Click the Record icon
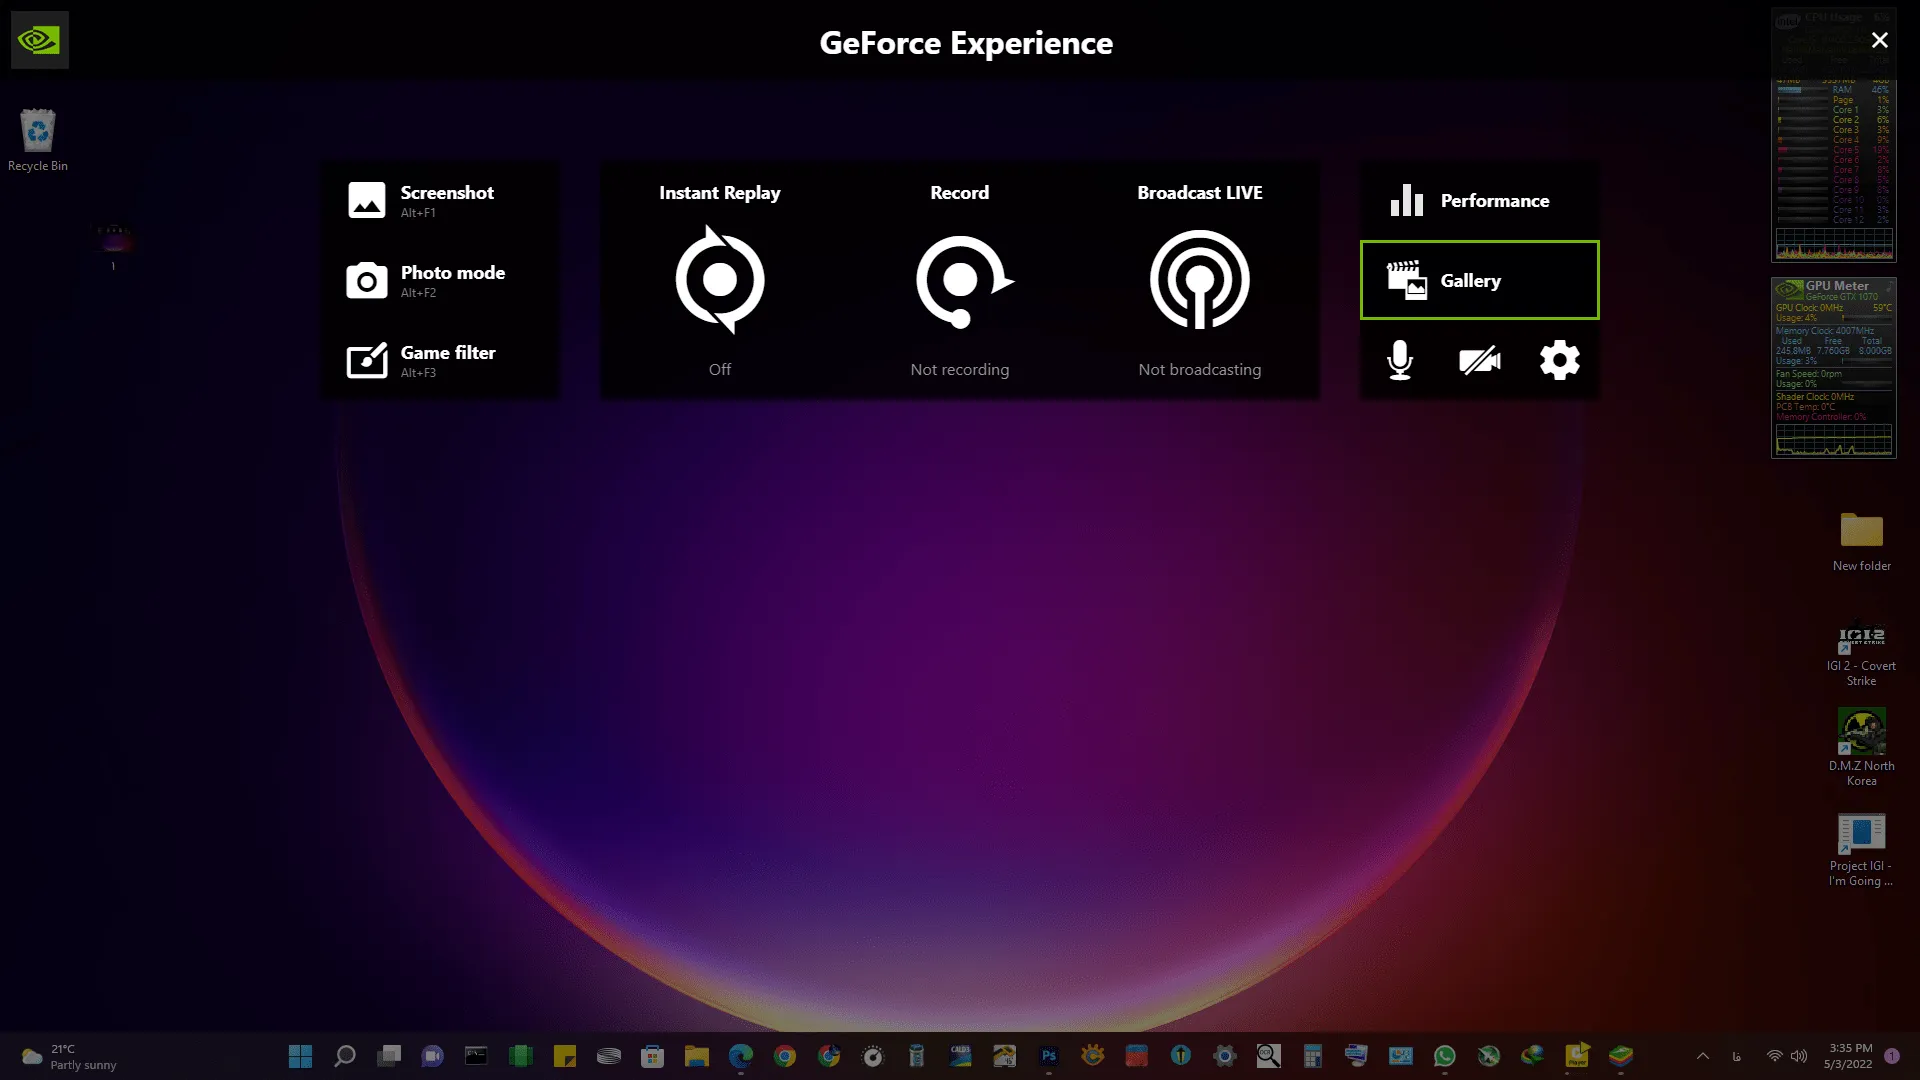 [x=960, y=280]
